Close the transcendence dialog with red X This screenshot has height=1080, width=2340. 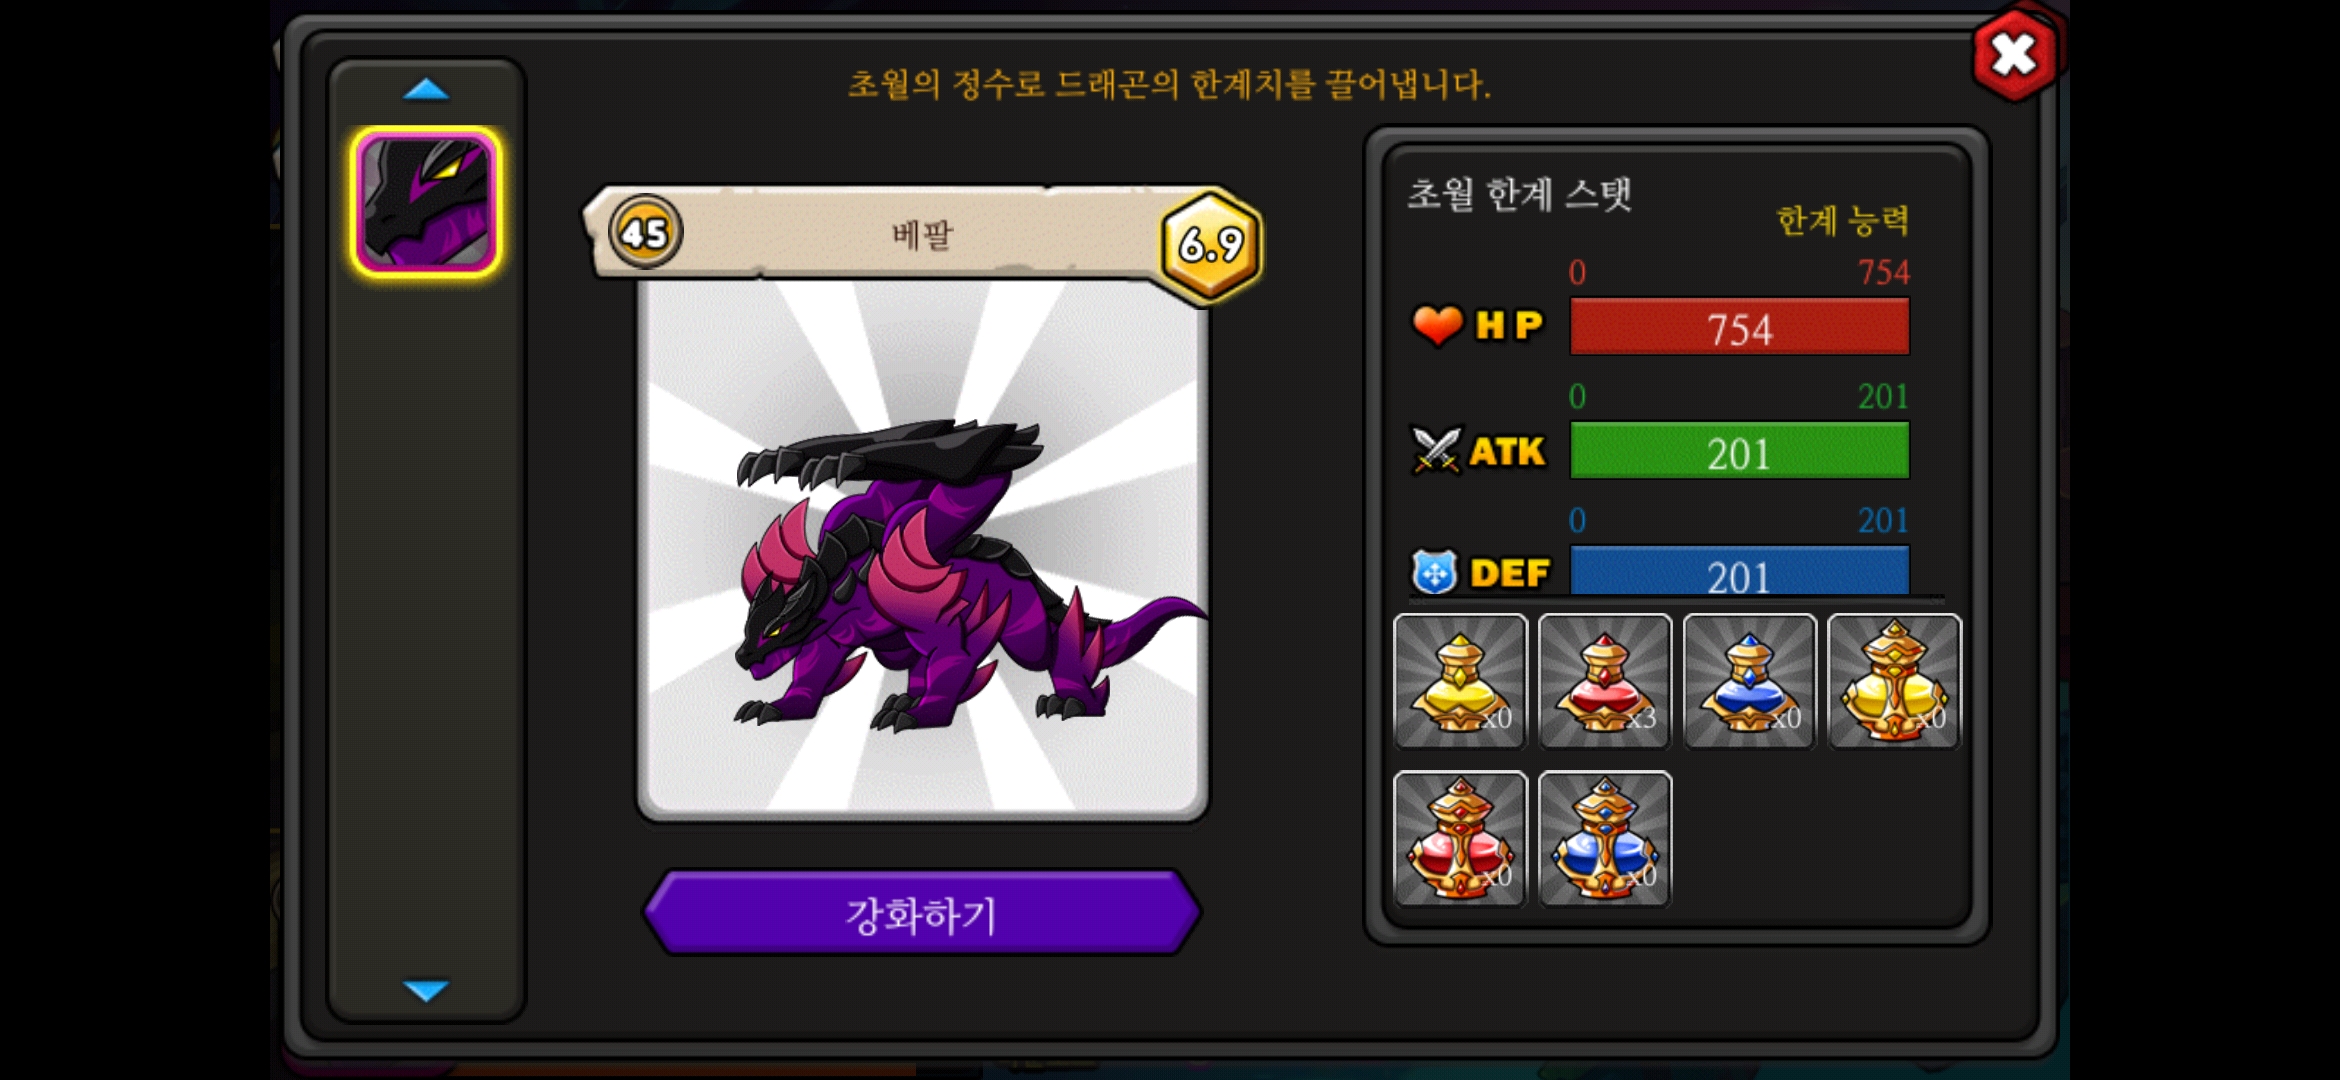[2014, 54]
